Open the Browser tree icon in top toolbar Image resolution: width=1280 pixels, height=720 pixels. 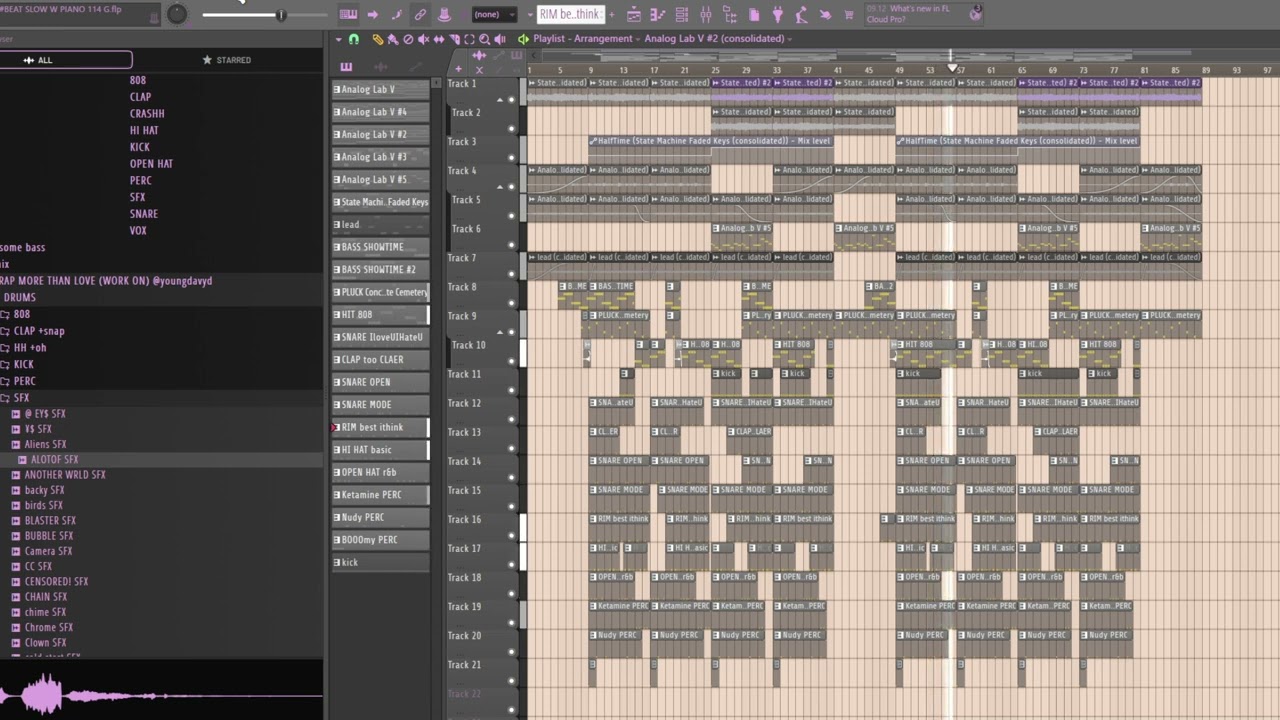[x=730, y=15]
